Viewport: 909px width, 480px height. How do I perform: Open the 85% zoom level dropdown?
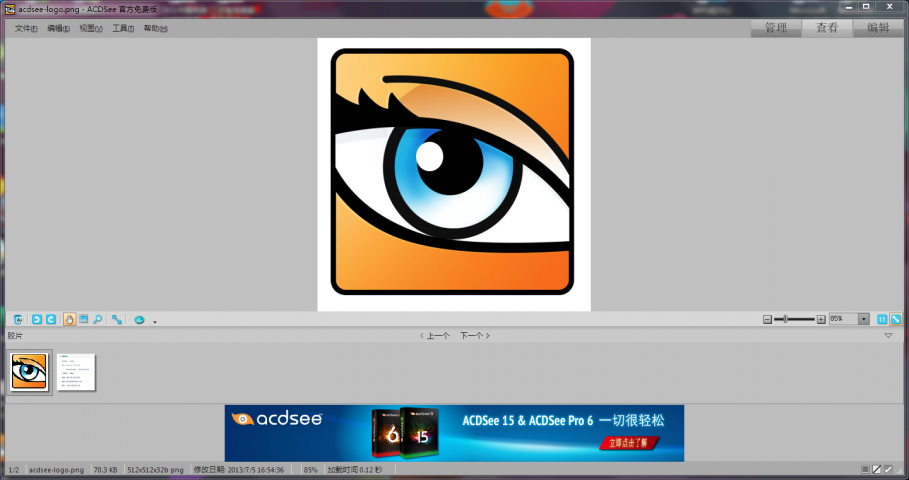click(864, 319)
